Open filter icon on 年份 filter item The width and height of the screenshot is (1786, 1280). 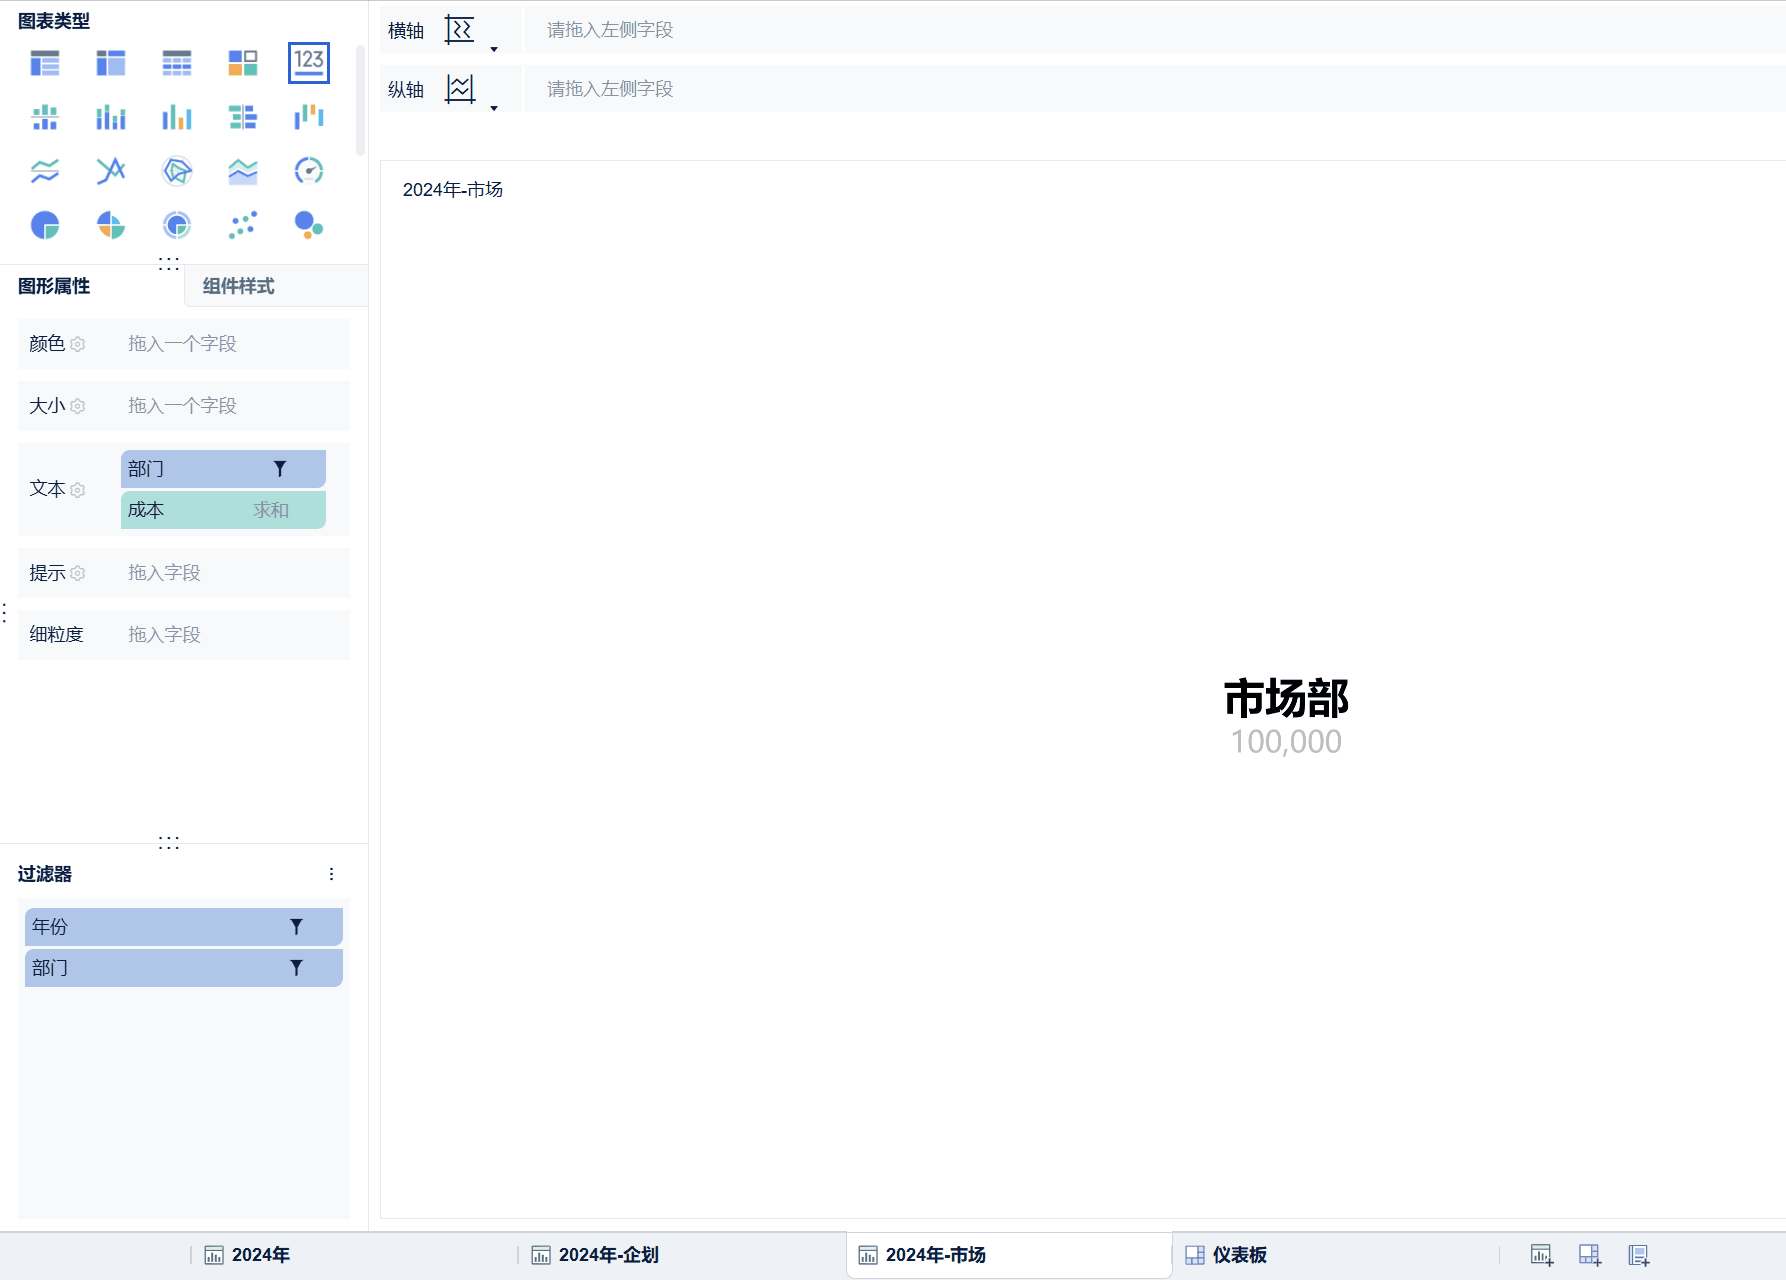[296, 927]
